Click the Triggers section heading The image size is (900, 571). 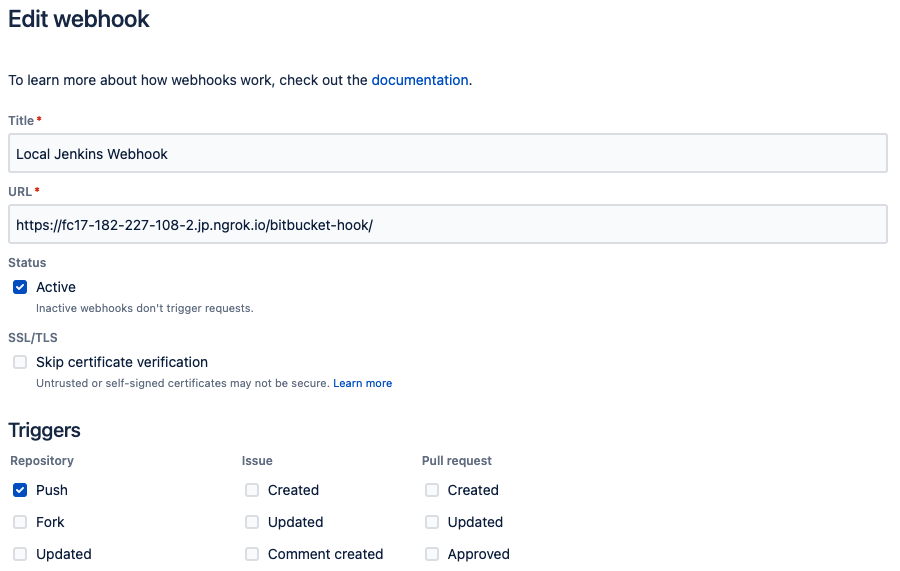44,430
